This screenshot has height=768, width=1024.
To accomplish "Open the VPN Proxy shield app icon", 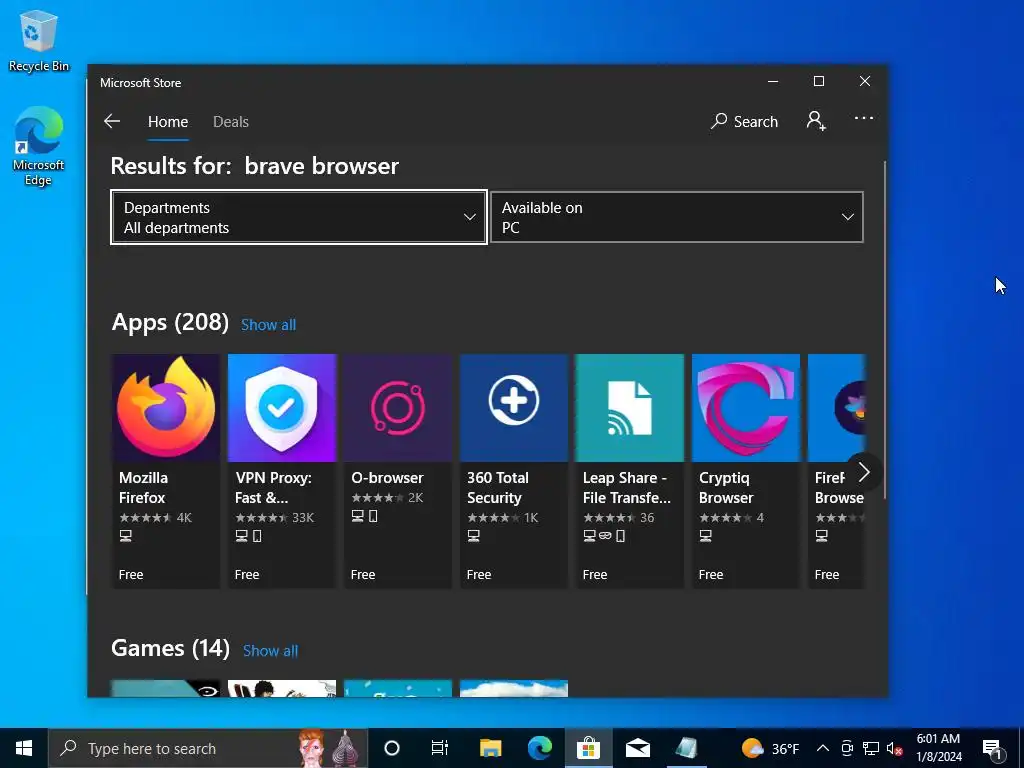I will click(x=281, y=408).
